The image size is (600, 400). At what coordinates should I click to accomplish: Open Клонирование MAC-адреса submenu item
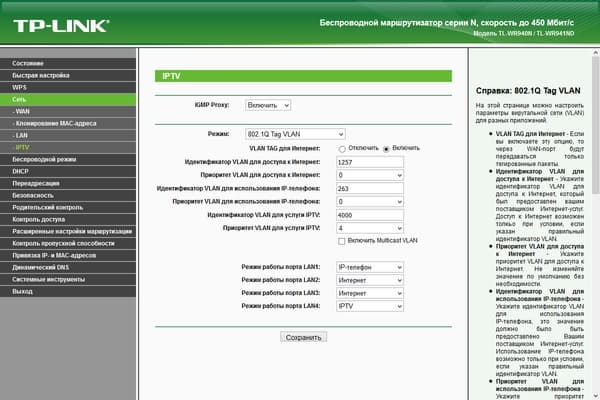coord(68,123)
